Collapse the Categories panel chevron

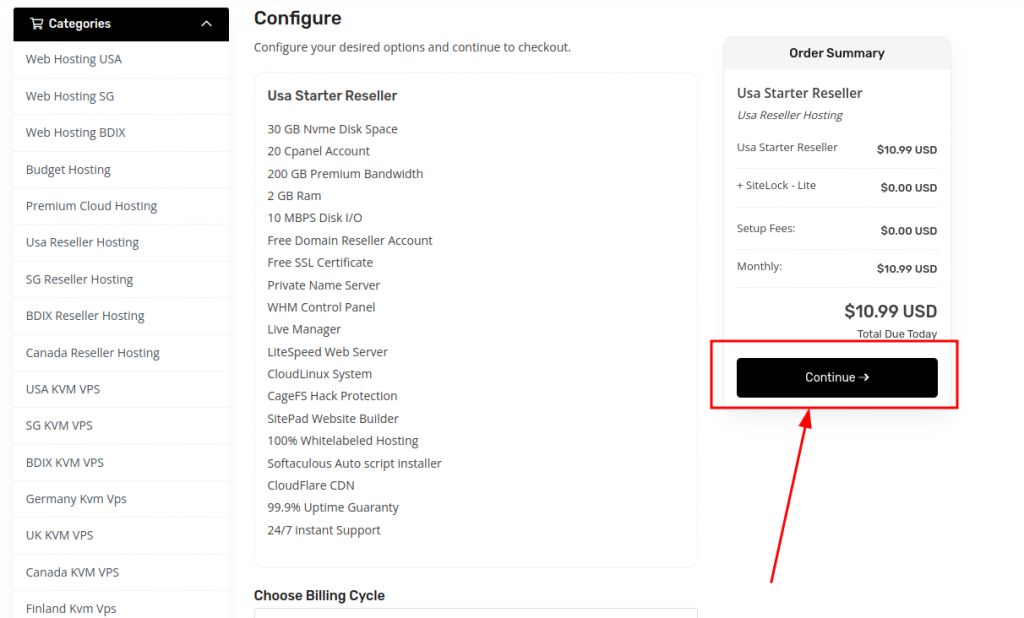(207, 24)
